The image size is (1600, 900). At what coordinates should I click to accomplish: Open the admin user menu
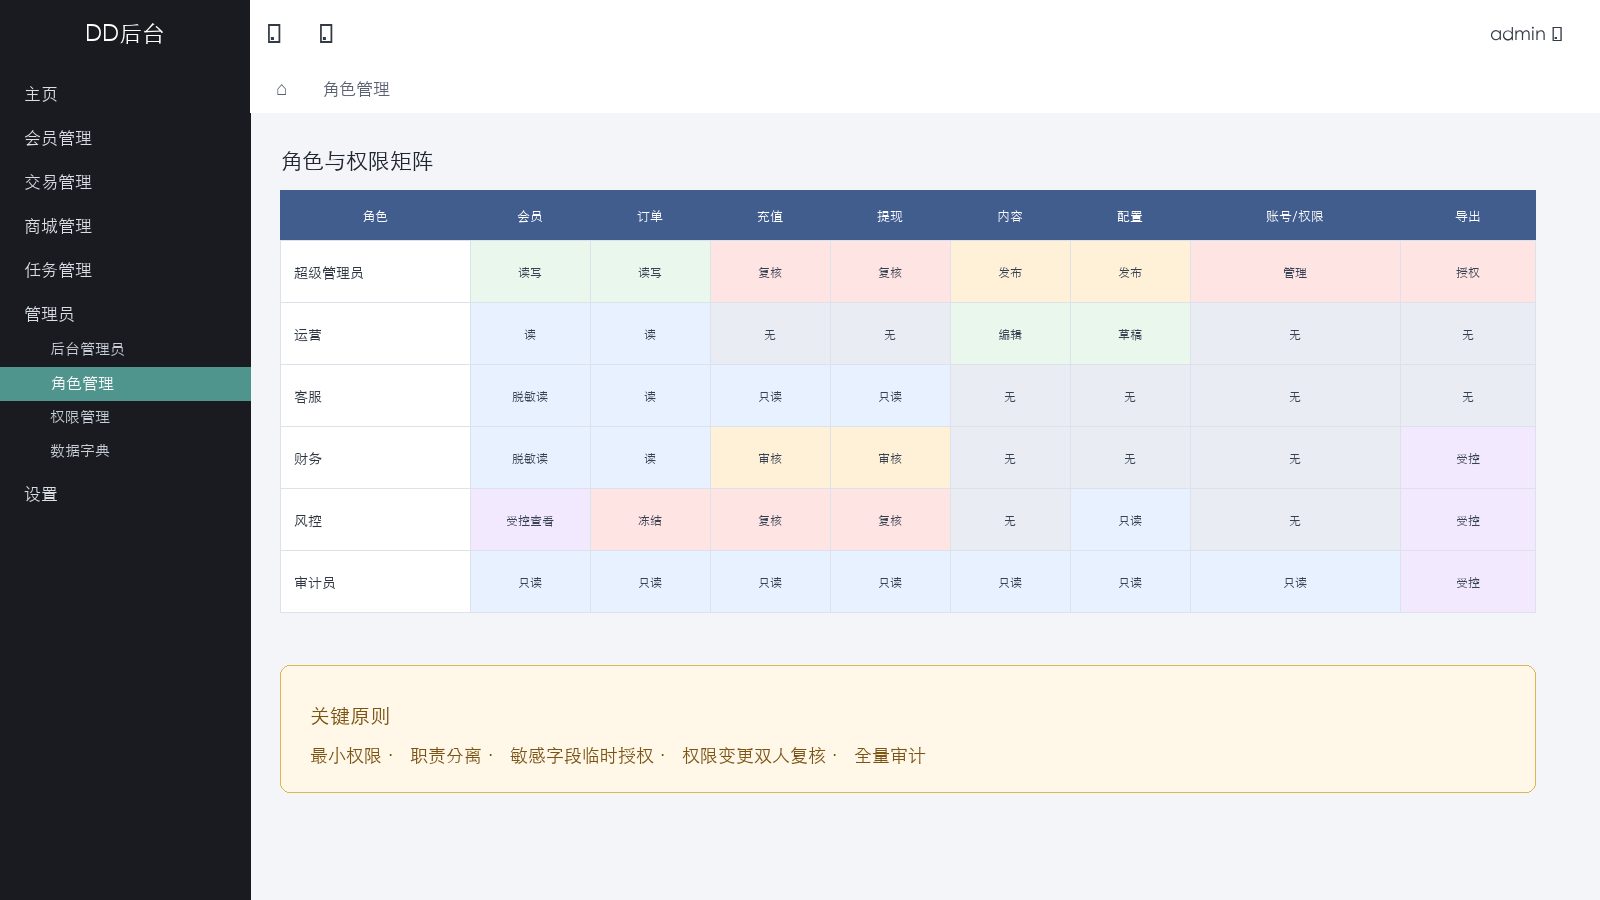point(1526,33)
